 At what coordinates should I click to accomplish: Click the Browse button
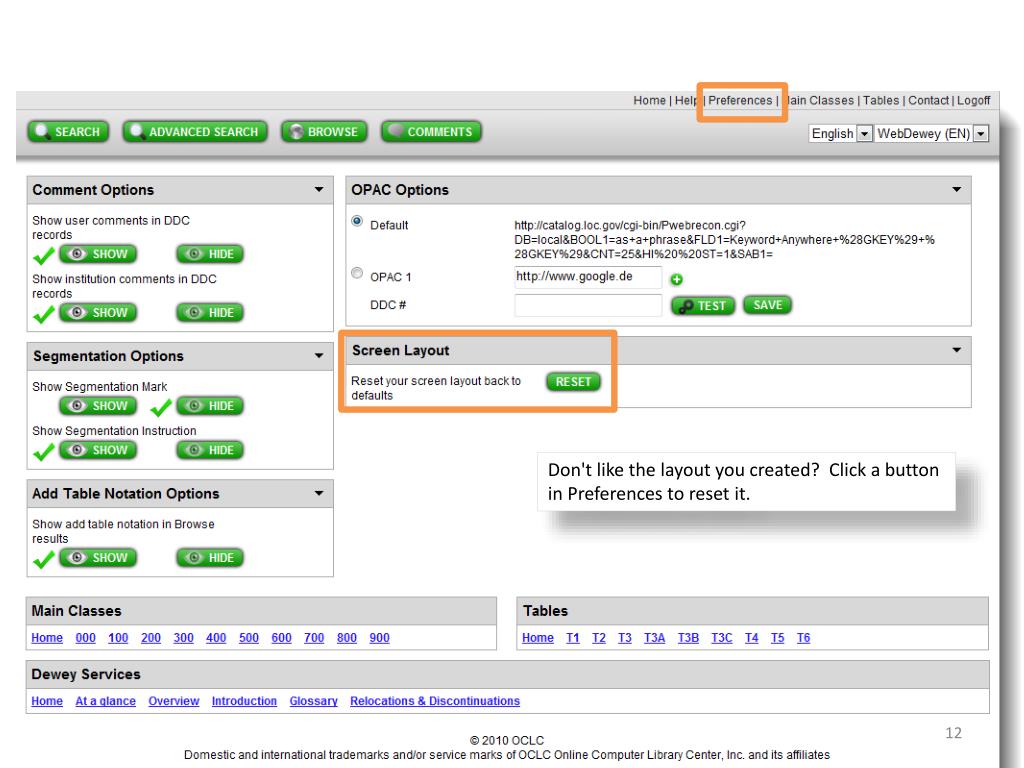pyautogui.click(x=324, y=132)
